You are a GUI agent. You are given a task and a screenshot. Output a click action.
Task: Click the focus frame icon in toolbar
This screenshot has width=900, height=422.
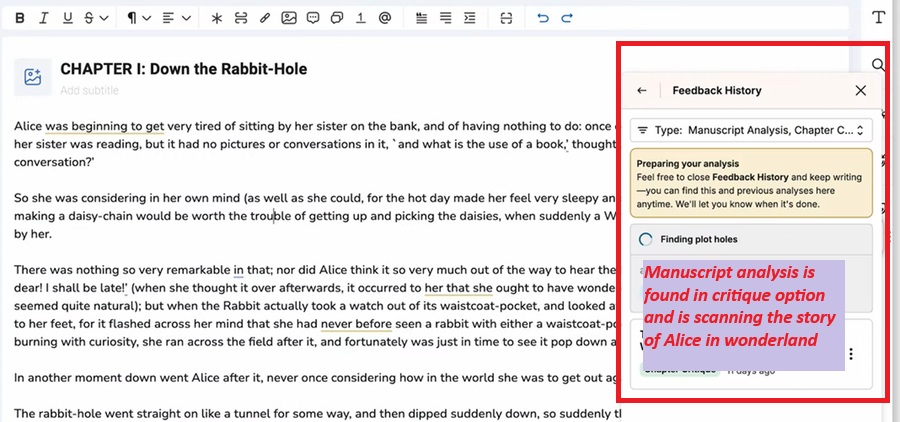tap(506, 18)
